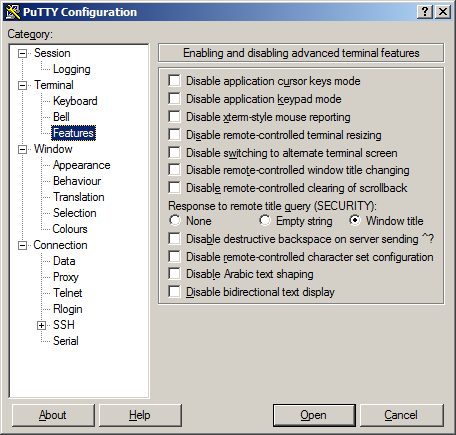Check Disable xterm-style mouse reporting
The image size is (456, 435).
[x=174, y=117]
